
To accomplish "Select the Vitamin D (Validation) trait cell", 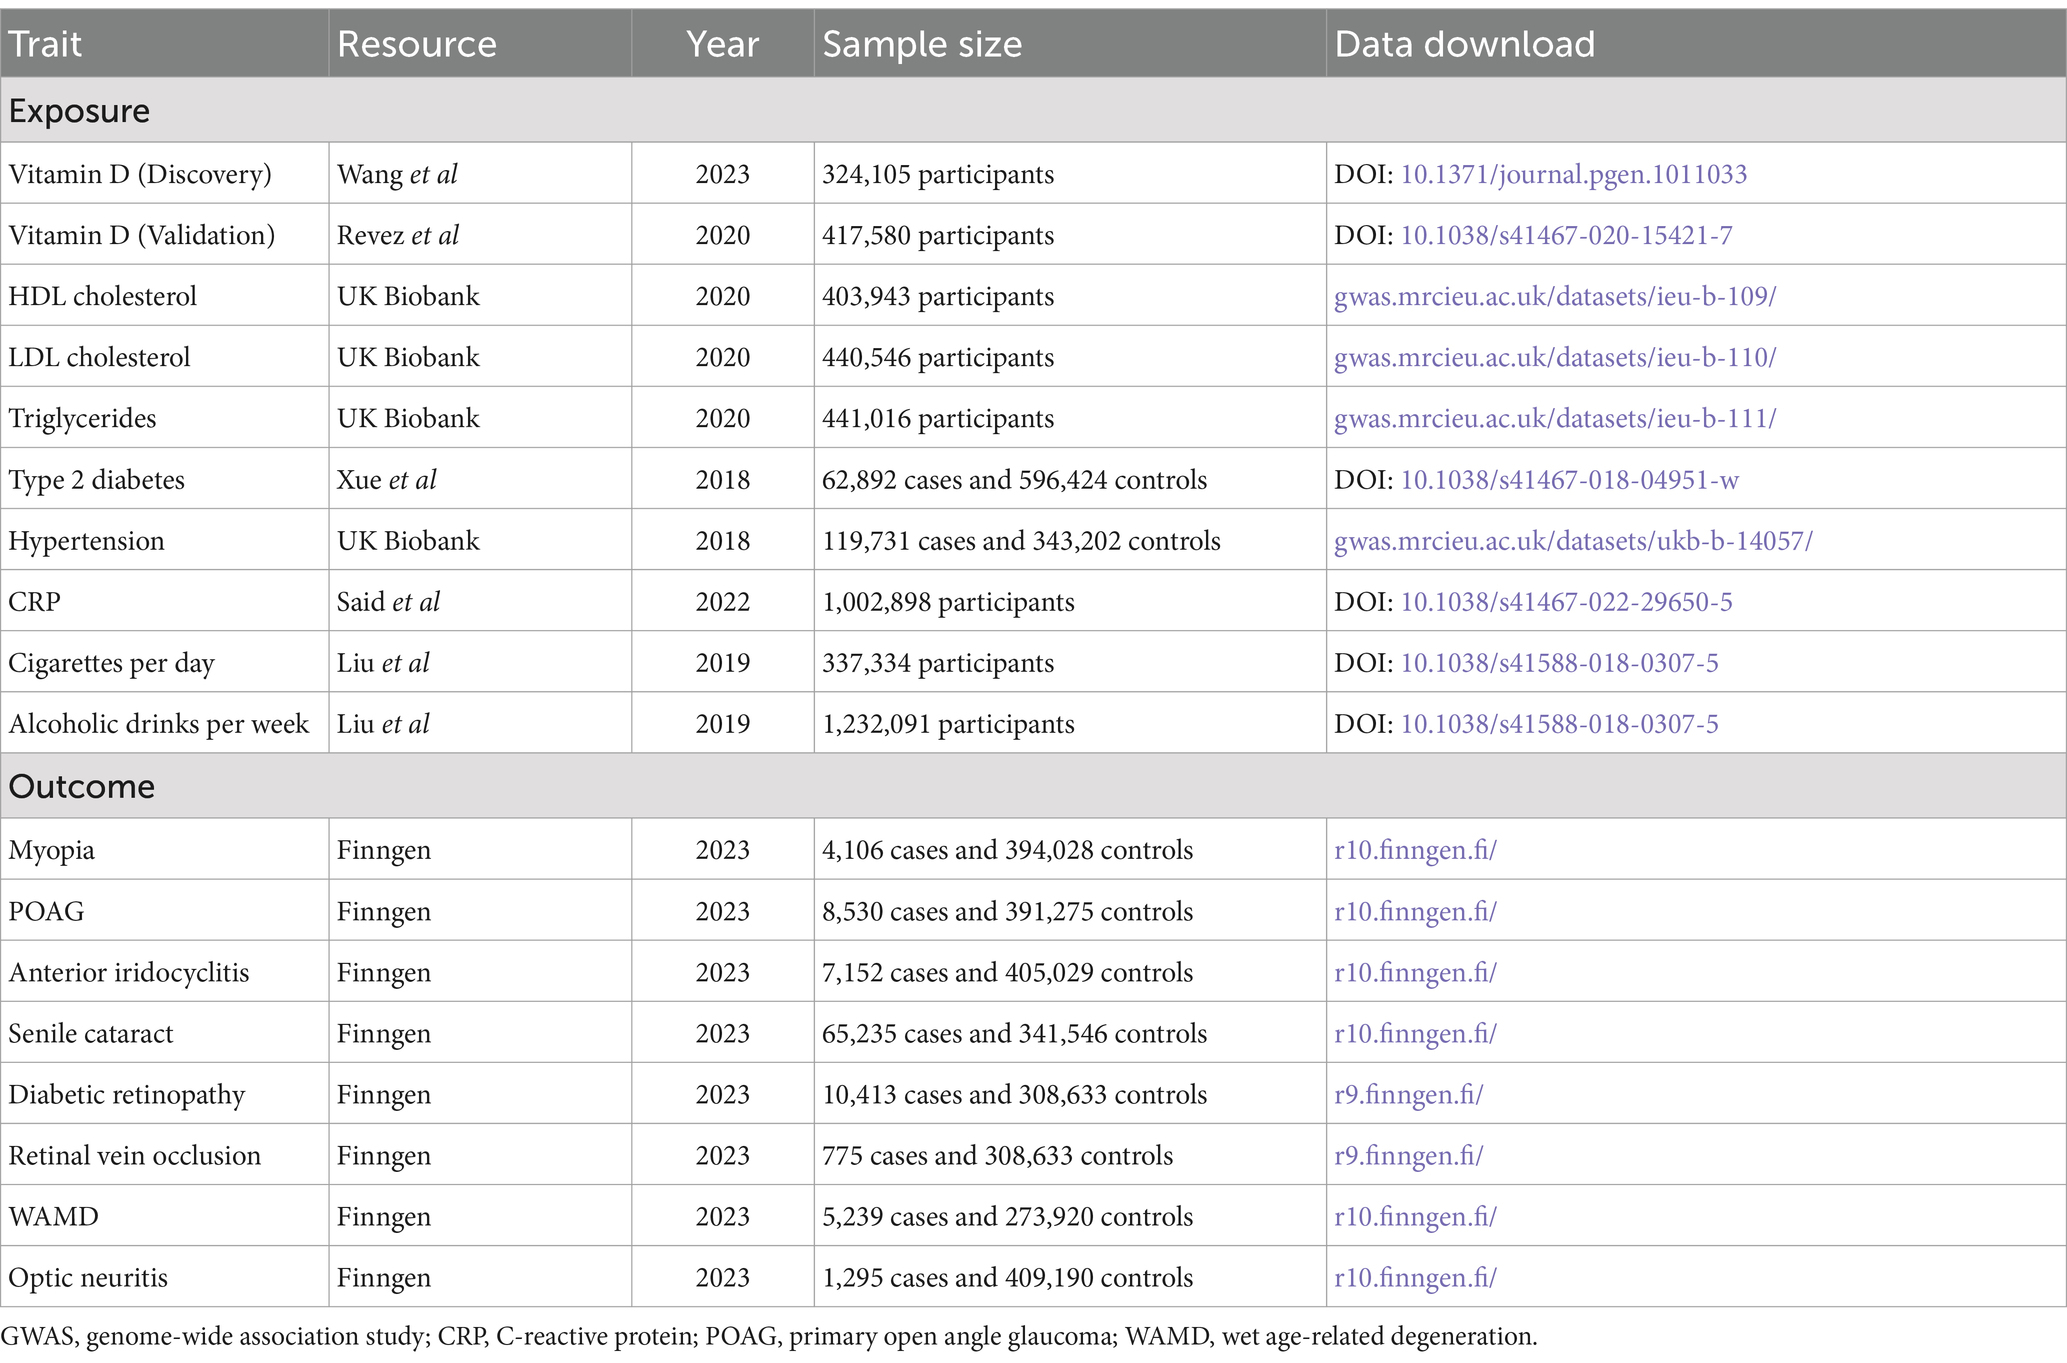I will [165, 235].
